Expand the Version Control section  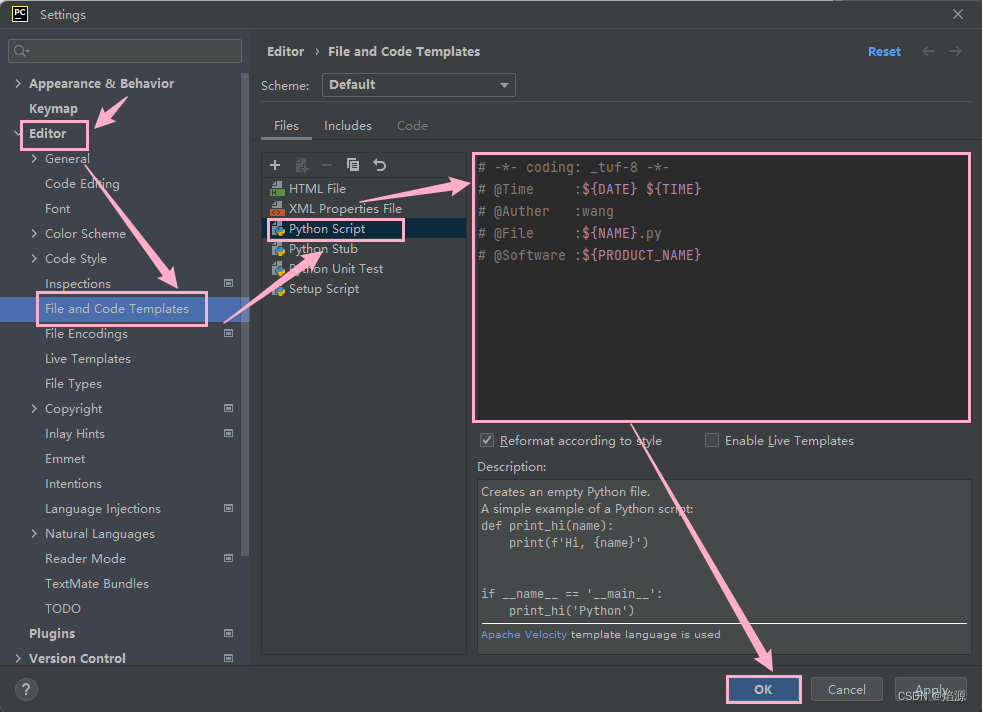pyautogui.click(x=18, y=658)
